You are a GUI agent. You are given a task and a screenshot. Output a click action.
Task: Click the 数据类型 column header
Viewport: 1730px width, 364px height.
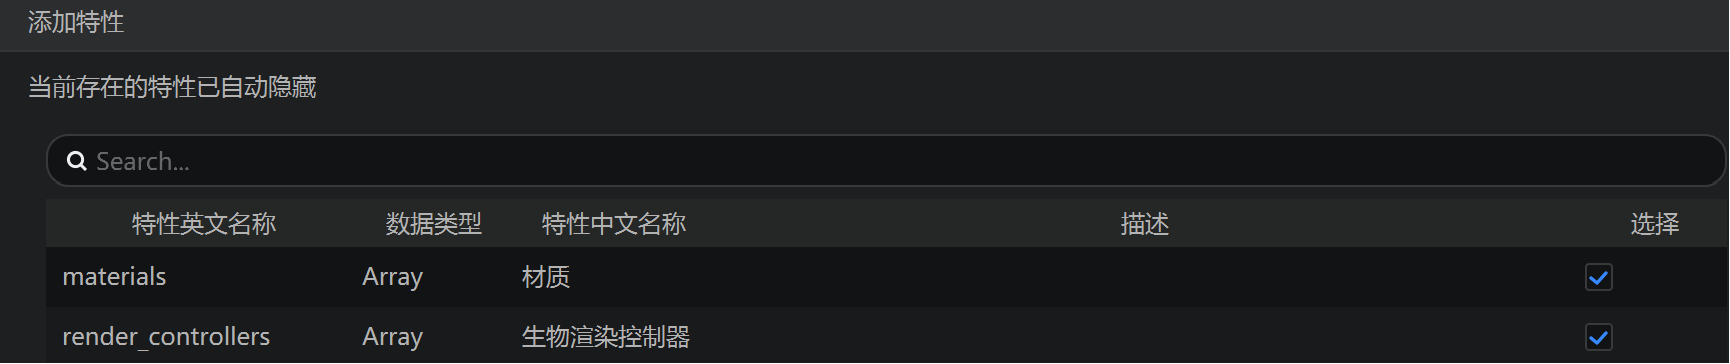tap(434, 224)
